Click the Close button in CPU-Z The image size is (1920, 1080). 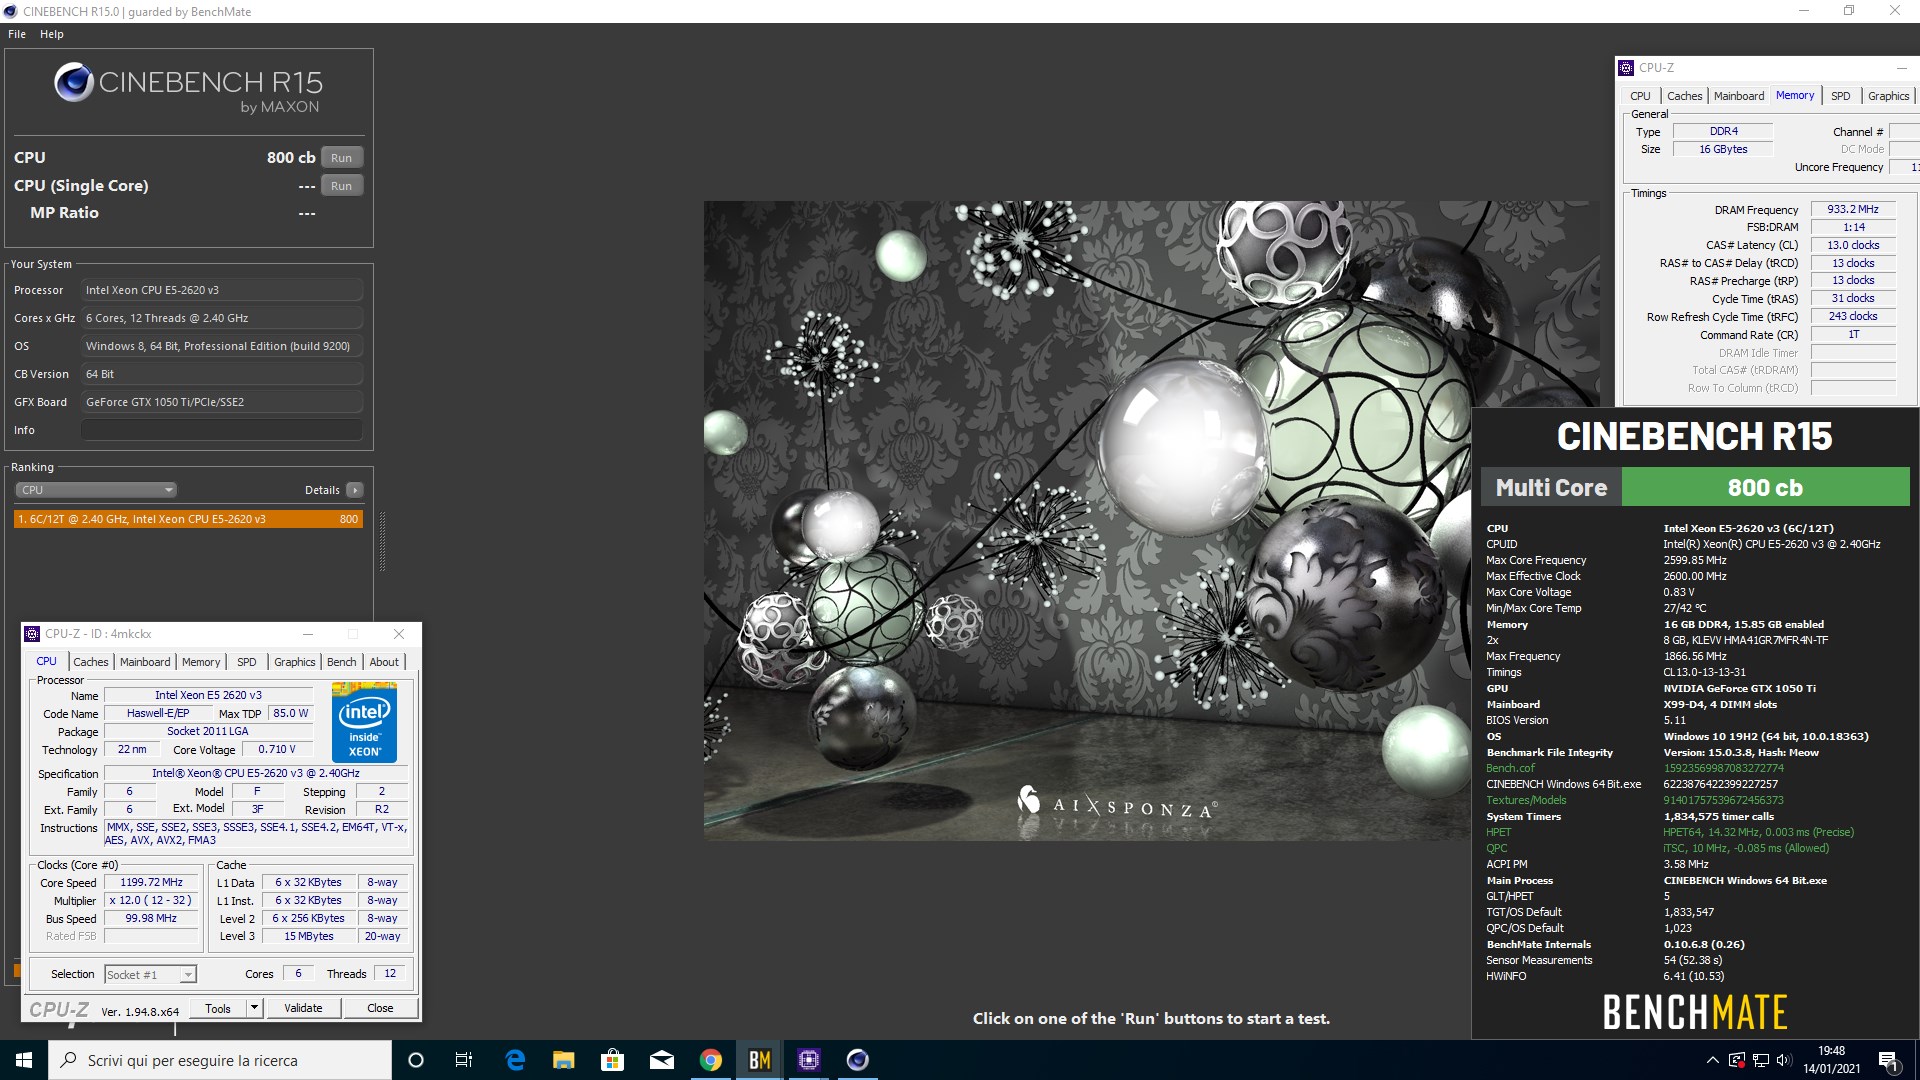pyautogui.click(x=380, y=1009)
